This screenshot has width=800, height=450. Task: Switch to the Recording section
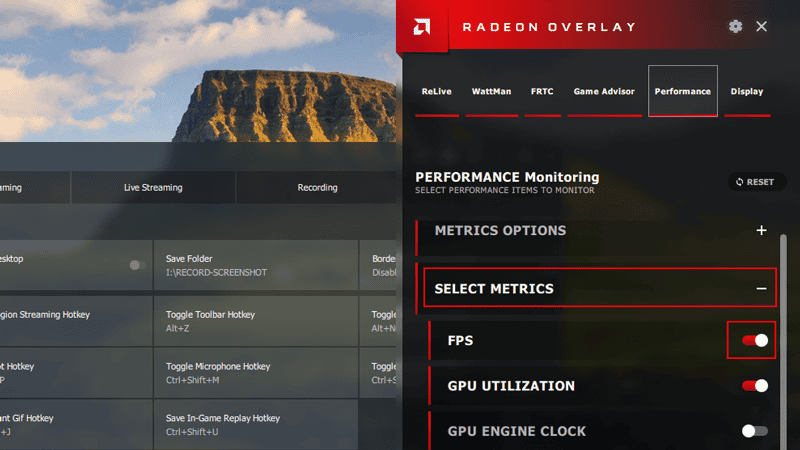(317, 188)
